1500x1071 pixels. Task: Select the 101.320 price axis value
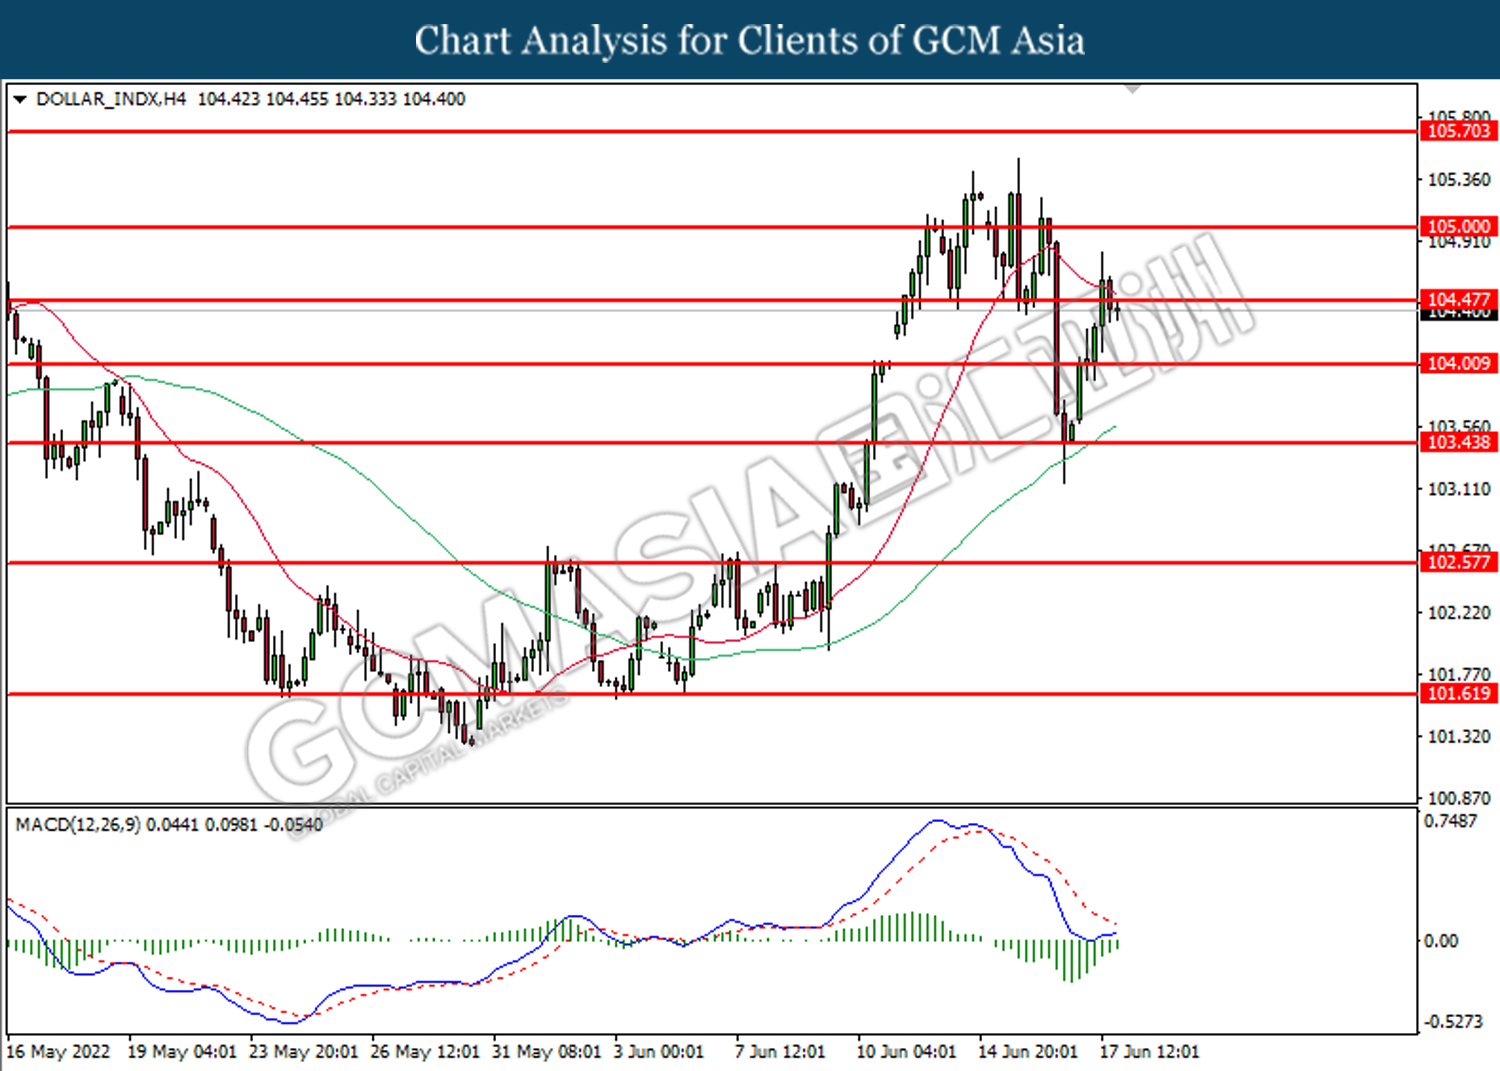1459,737
